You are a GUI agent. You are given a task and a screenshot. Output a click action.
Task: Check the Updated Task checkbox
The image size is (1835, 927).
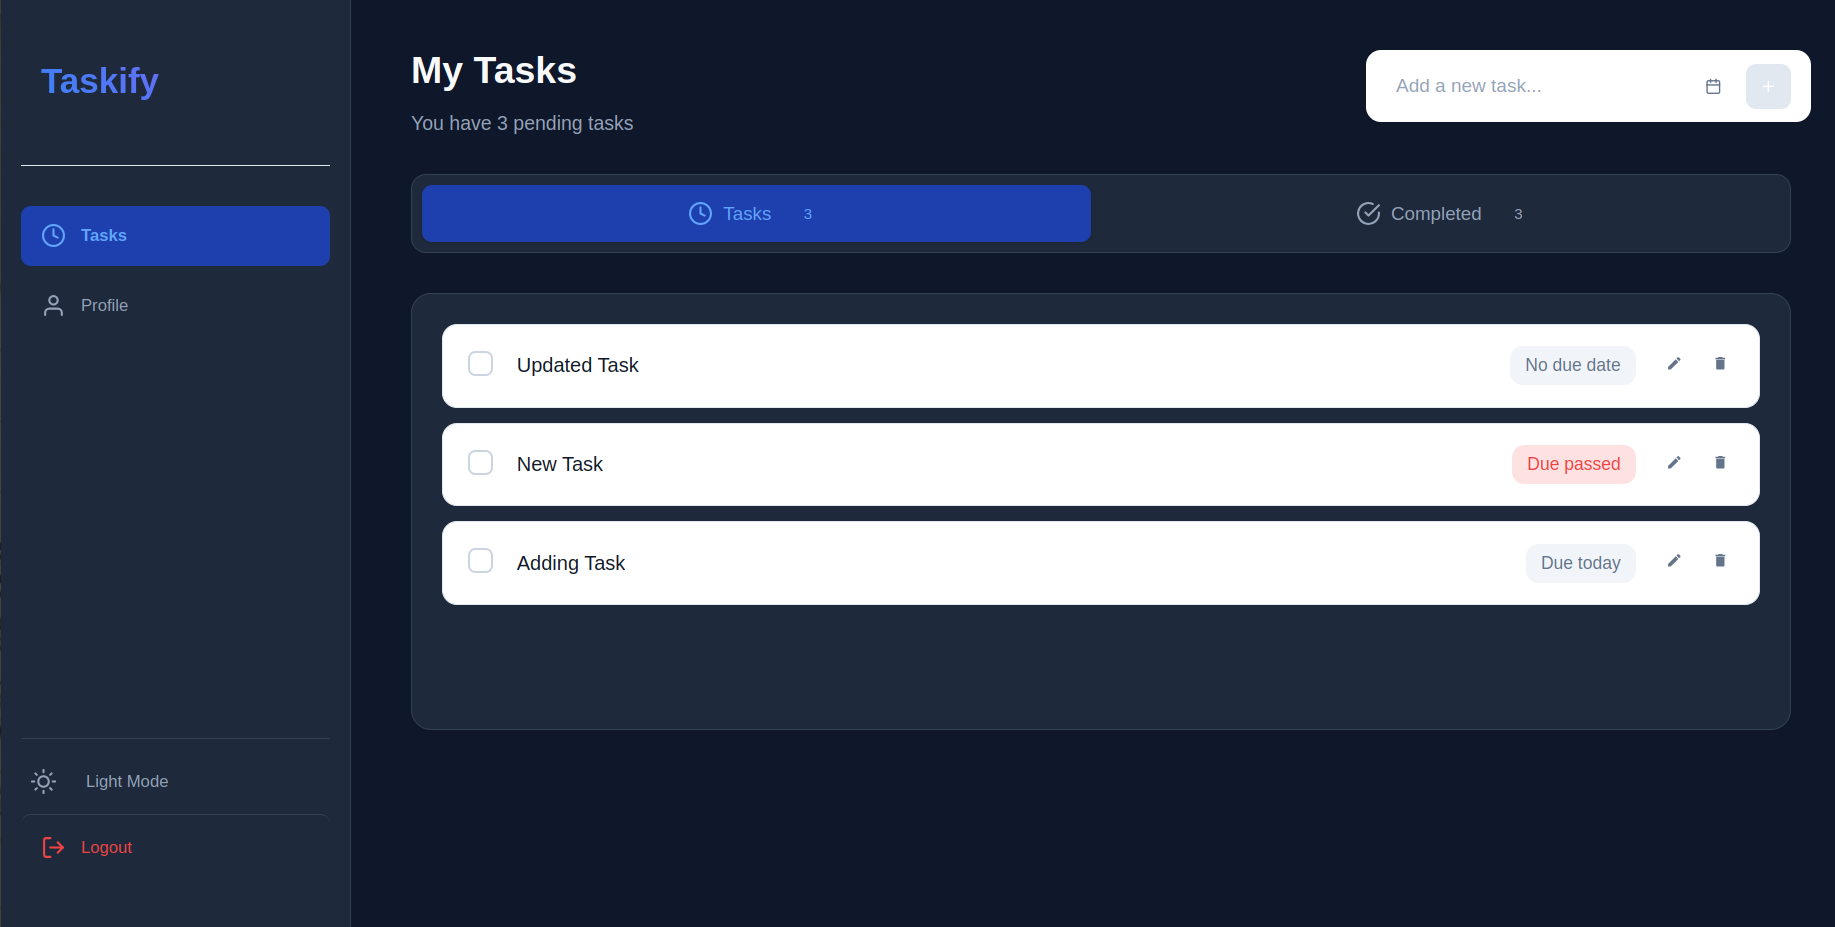click(x=481, y=364)
